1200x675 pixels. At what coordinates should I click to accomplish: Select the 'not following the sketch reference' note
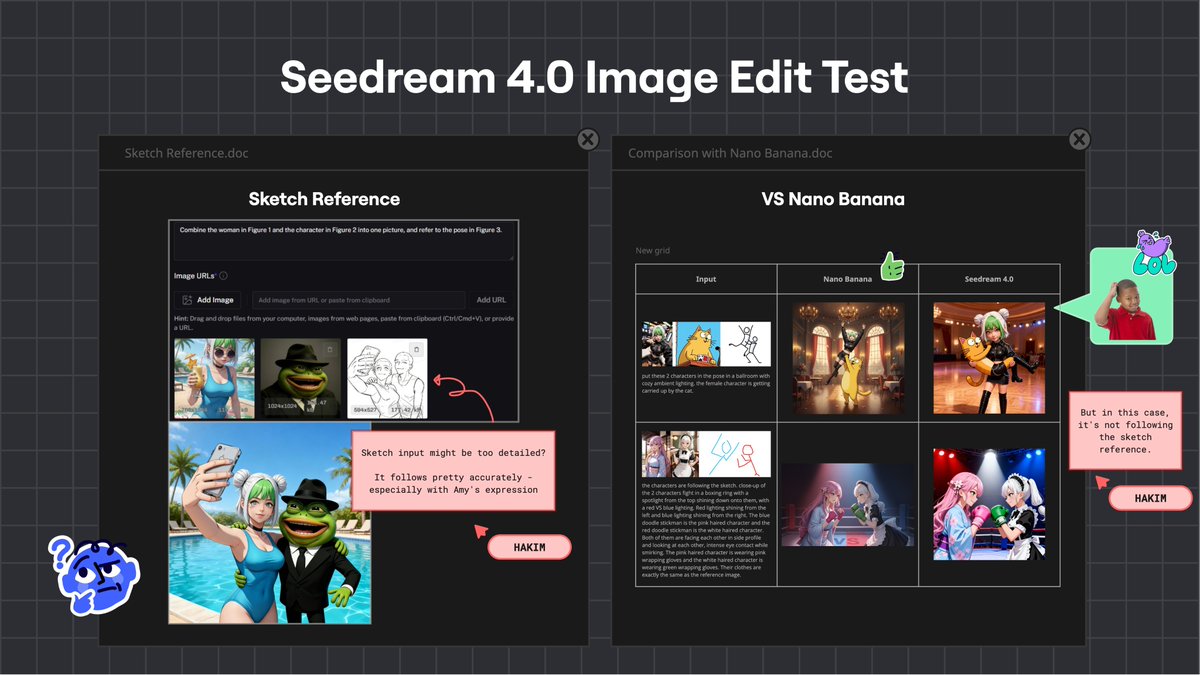coord(1125,430)
